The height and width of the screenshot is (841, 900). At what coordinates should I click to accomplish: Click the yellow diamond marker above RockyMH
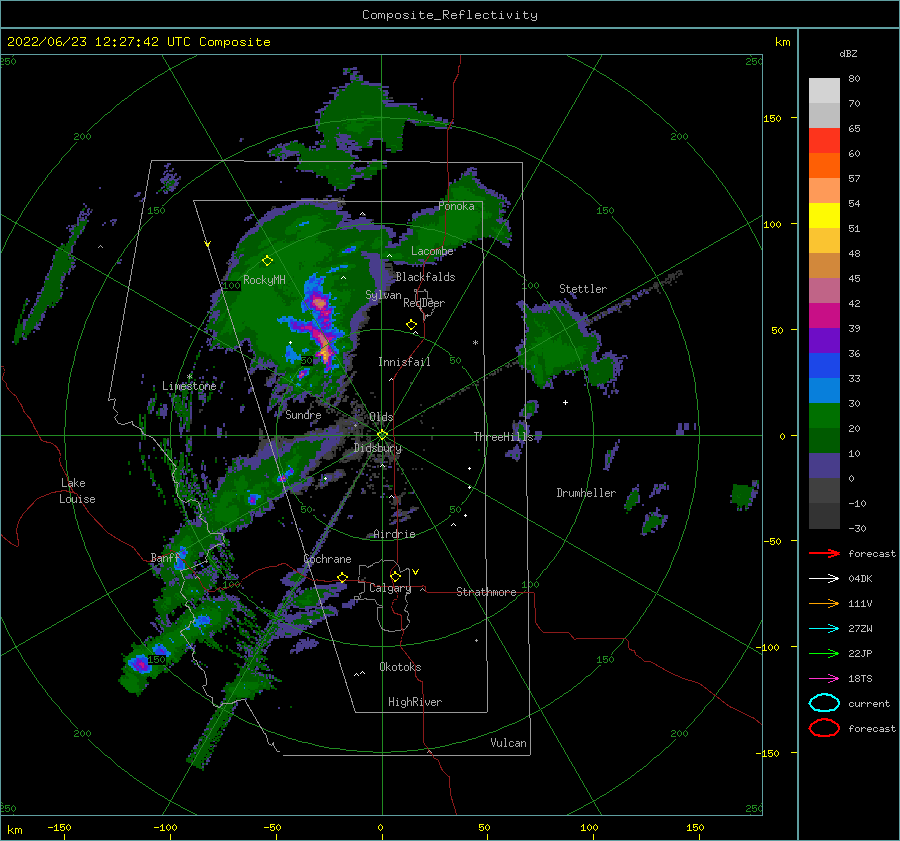[267, 261]
